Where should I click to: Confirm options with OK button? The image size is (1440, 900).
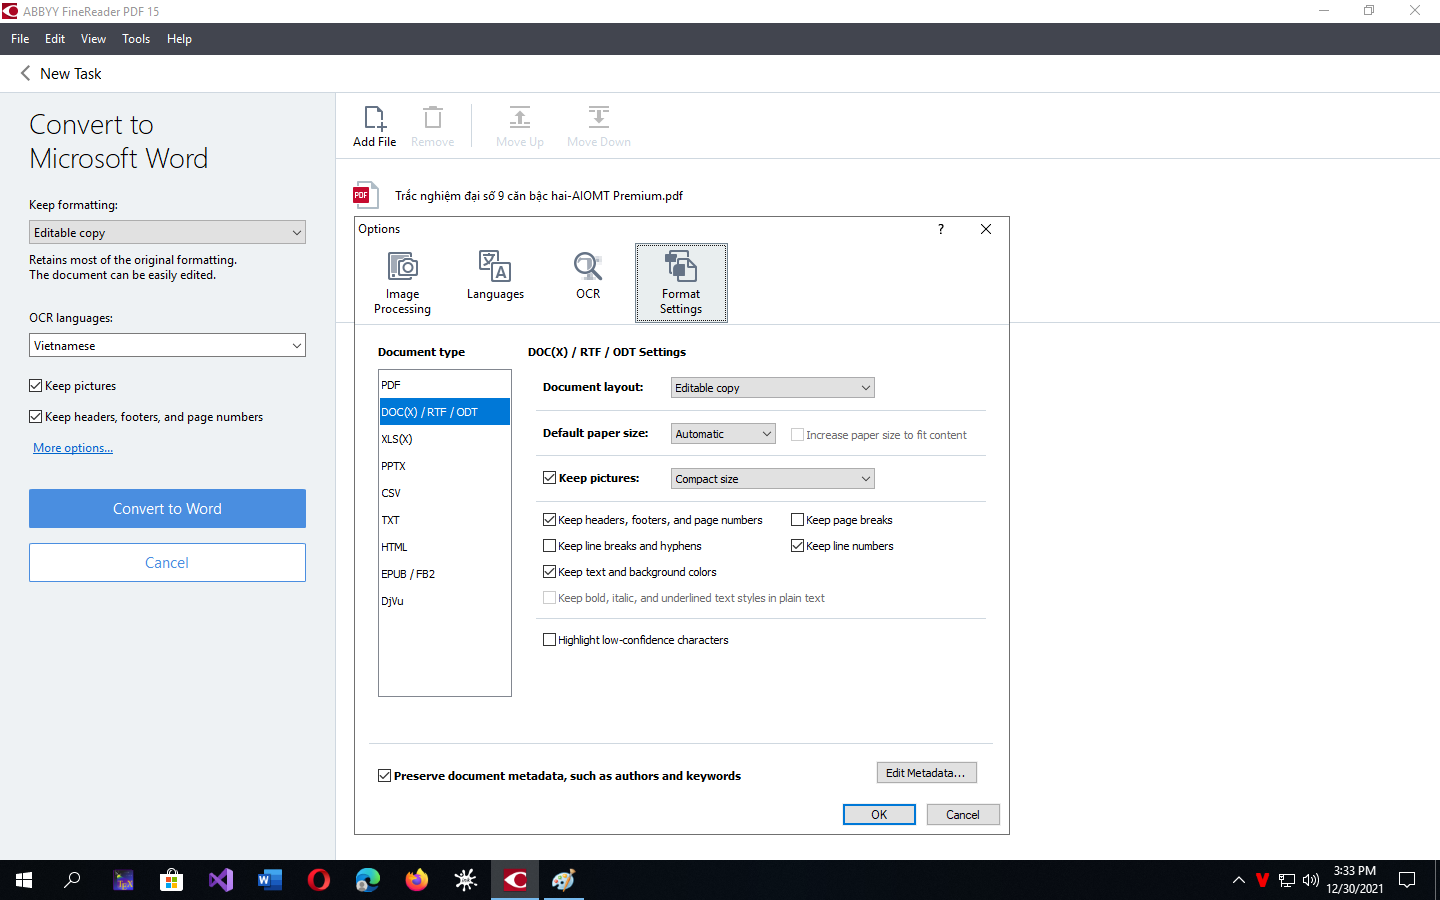coord(879,815)
